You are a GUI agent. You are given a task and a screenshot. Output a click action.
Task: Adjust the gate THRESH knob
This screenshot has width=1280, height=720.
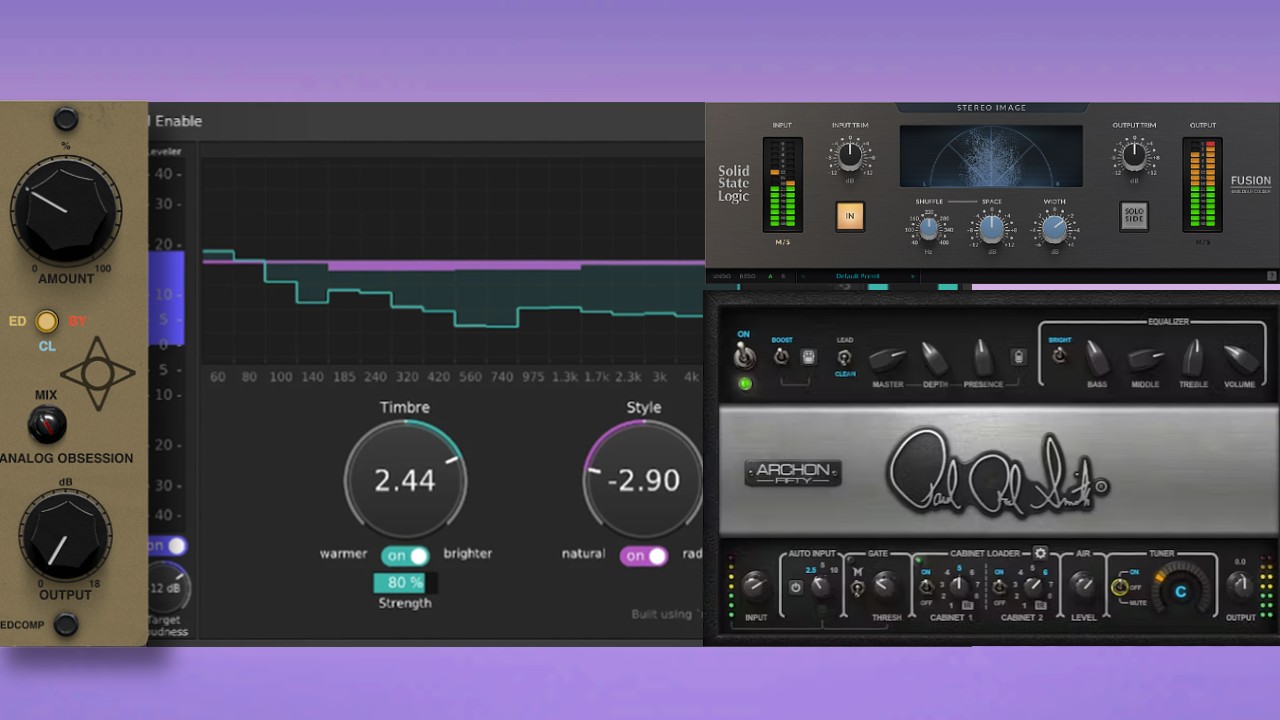(886, 585)
